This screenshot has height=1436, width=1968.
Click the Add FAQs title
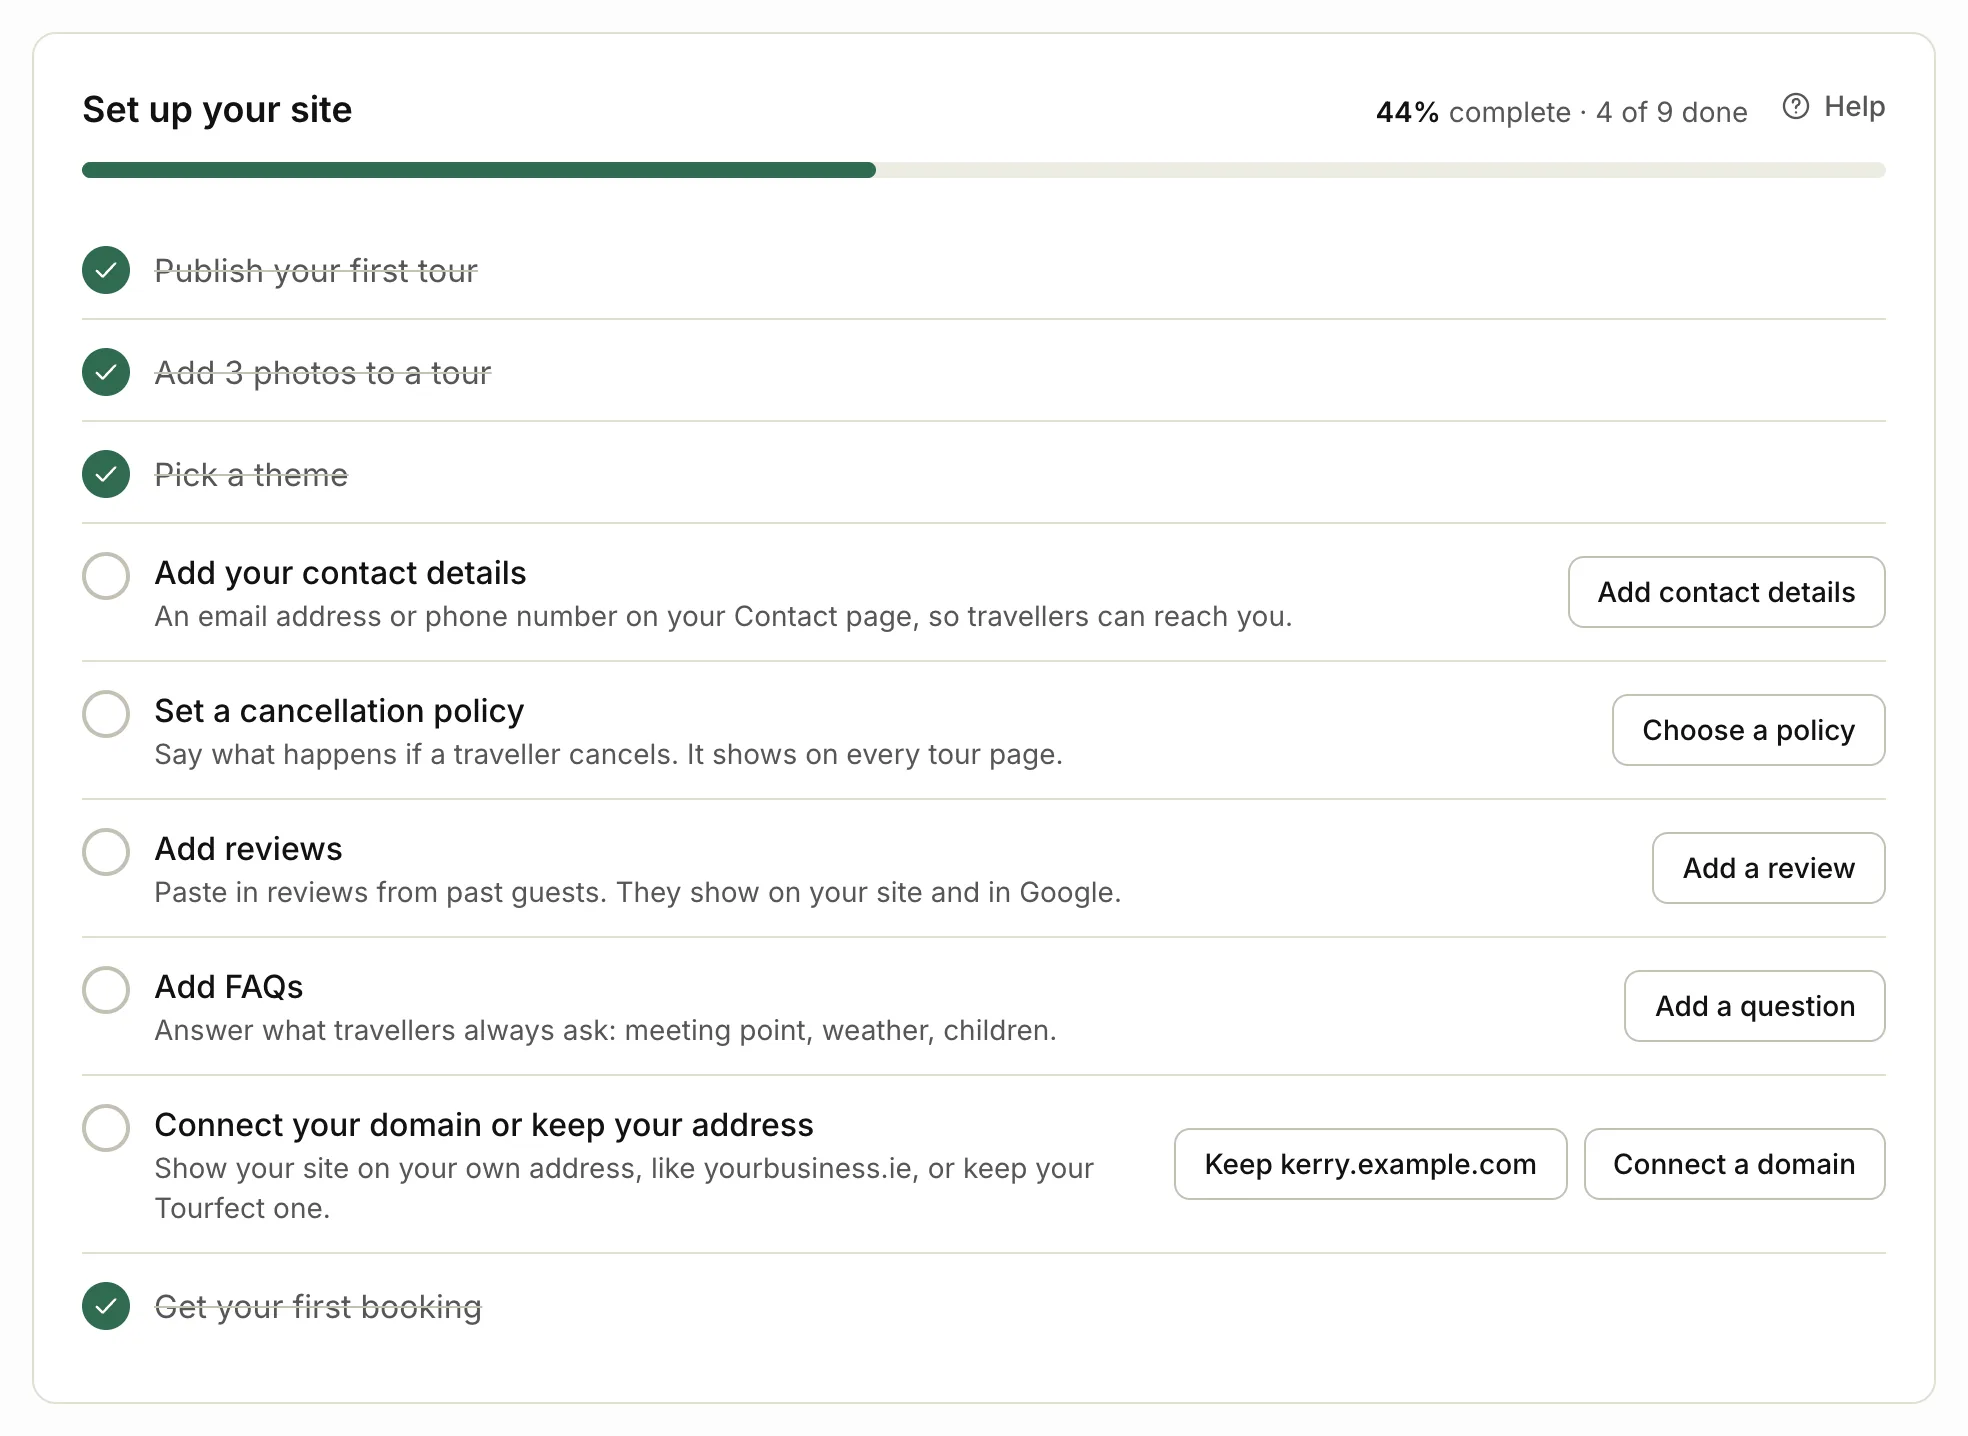point(229,987)
